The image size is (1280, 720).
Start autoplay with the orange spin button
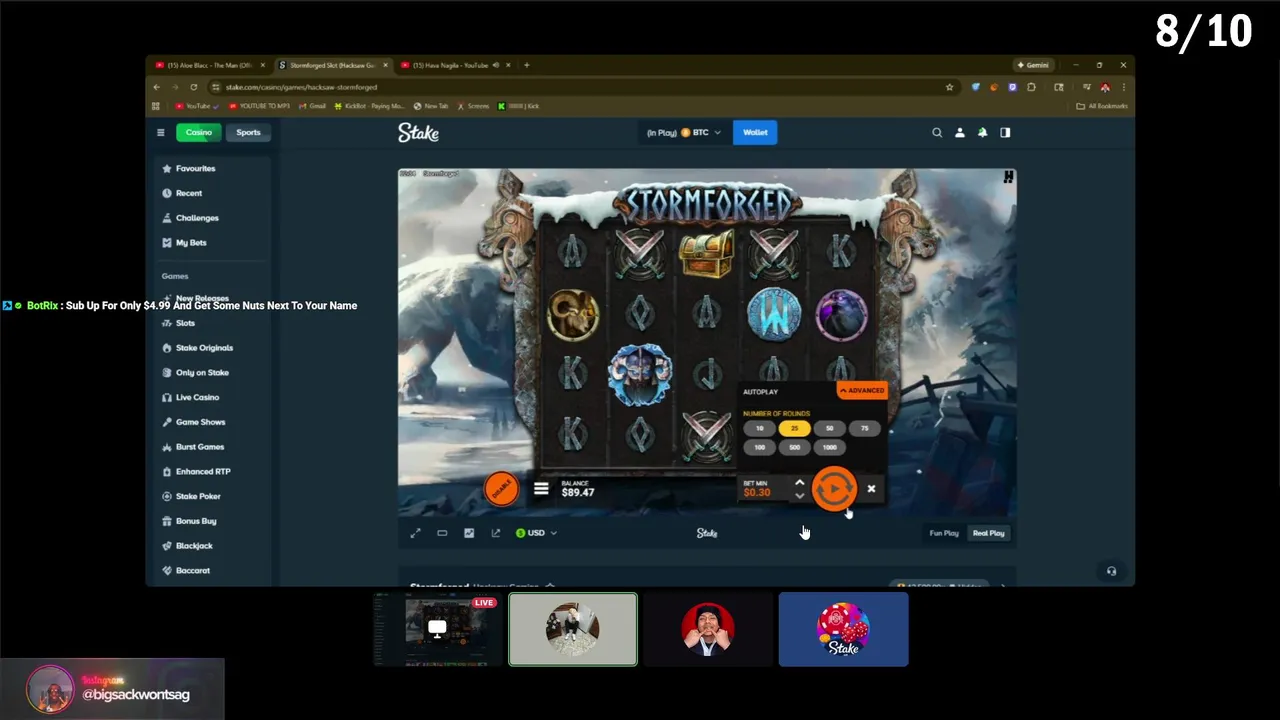834,489
